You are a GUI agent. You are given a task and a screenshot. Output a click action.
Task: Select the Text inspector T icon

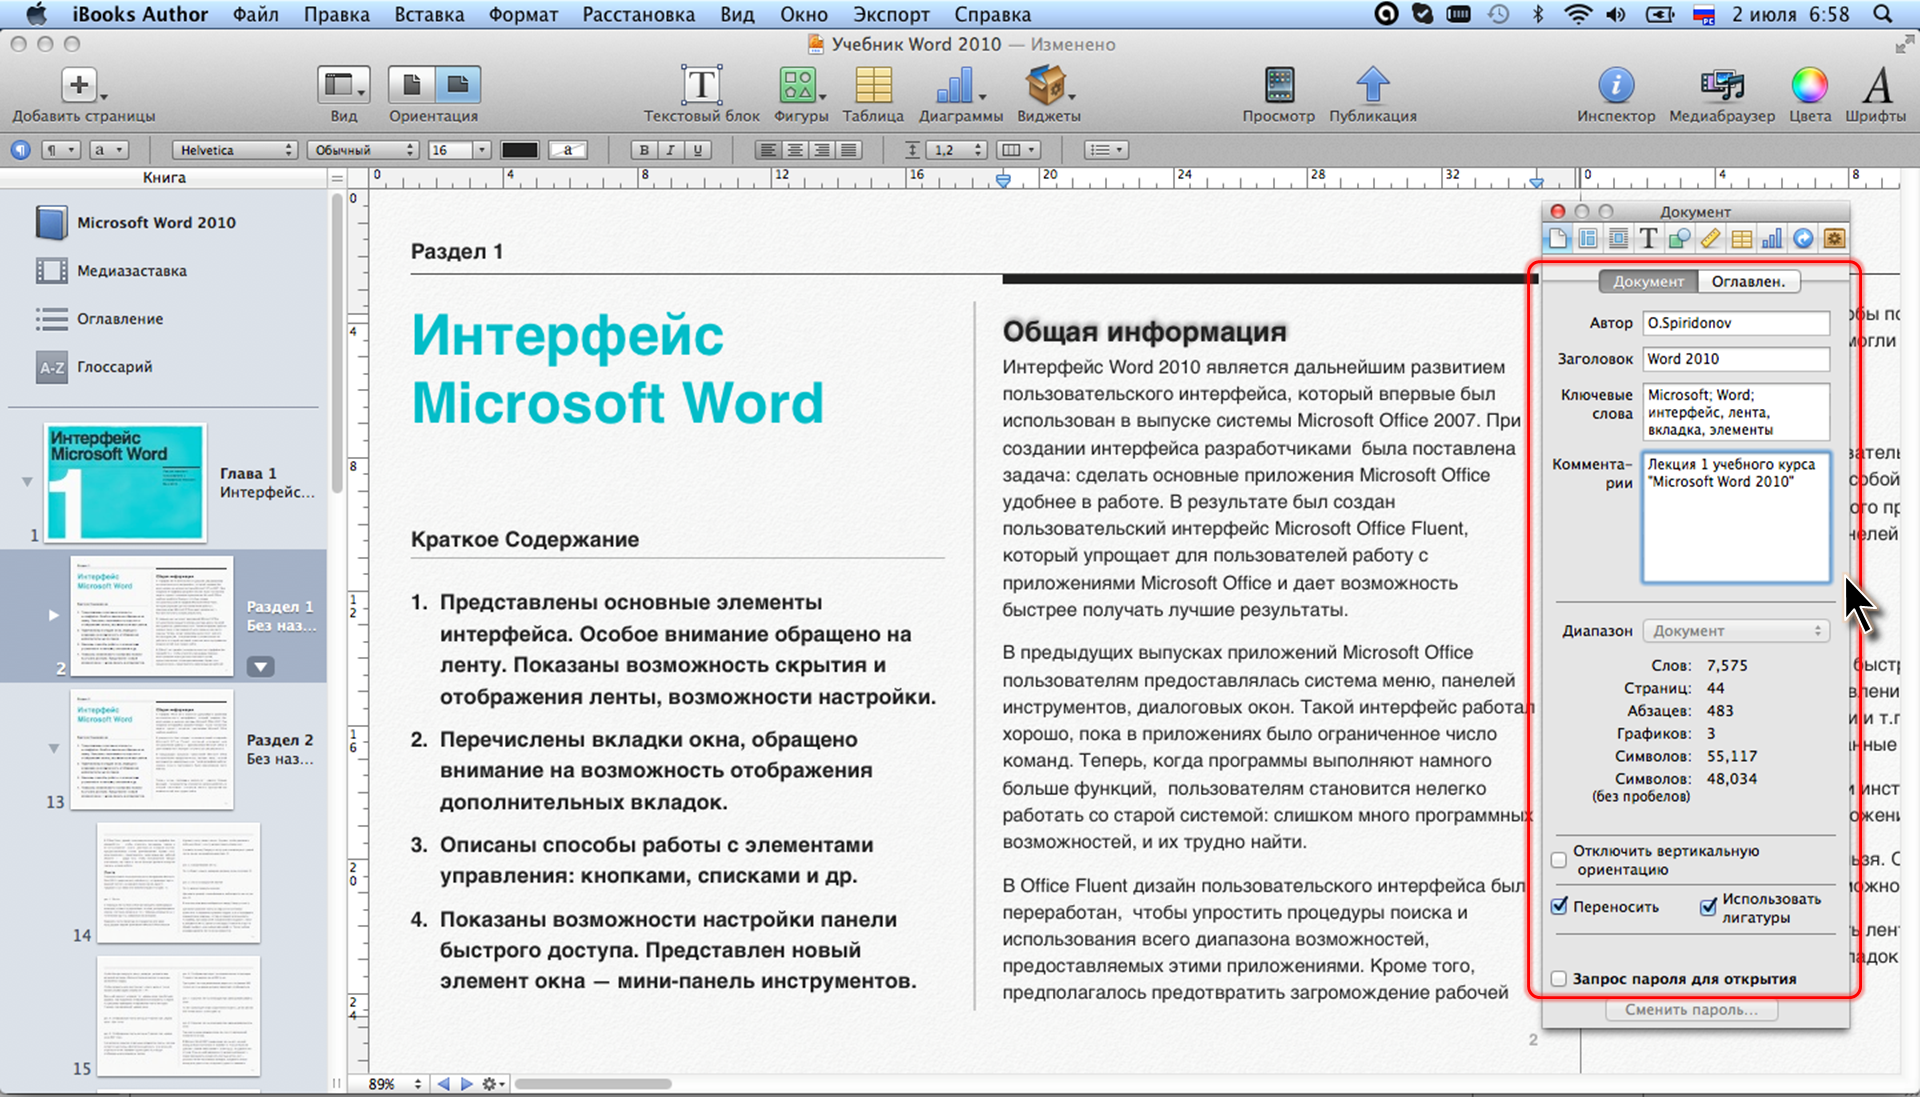point(1649,238)
